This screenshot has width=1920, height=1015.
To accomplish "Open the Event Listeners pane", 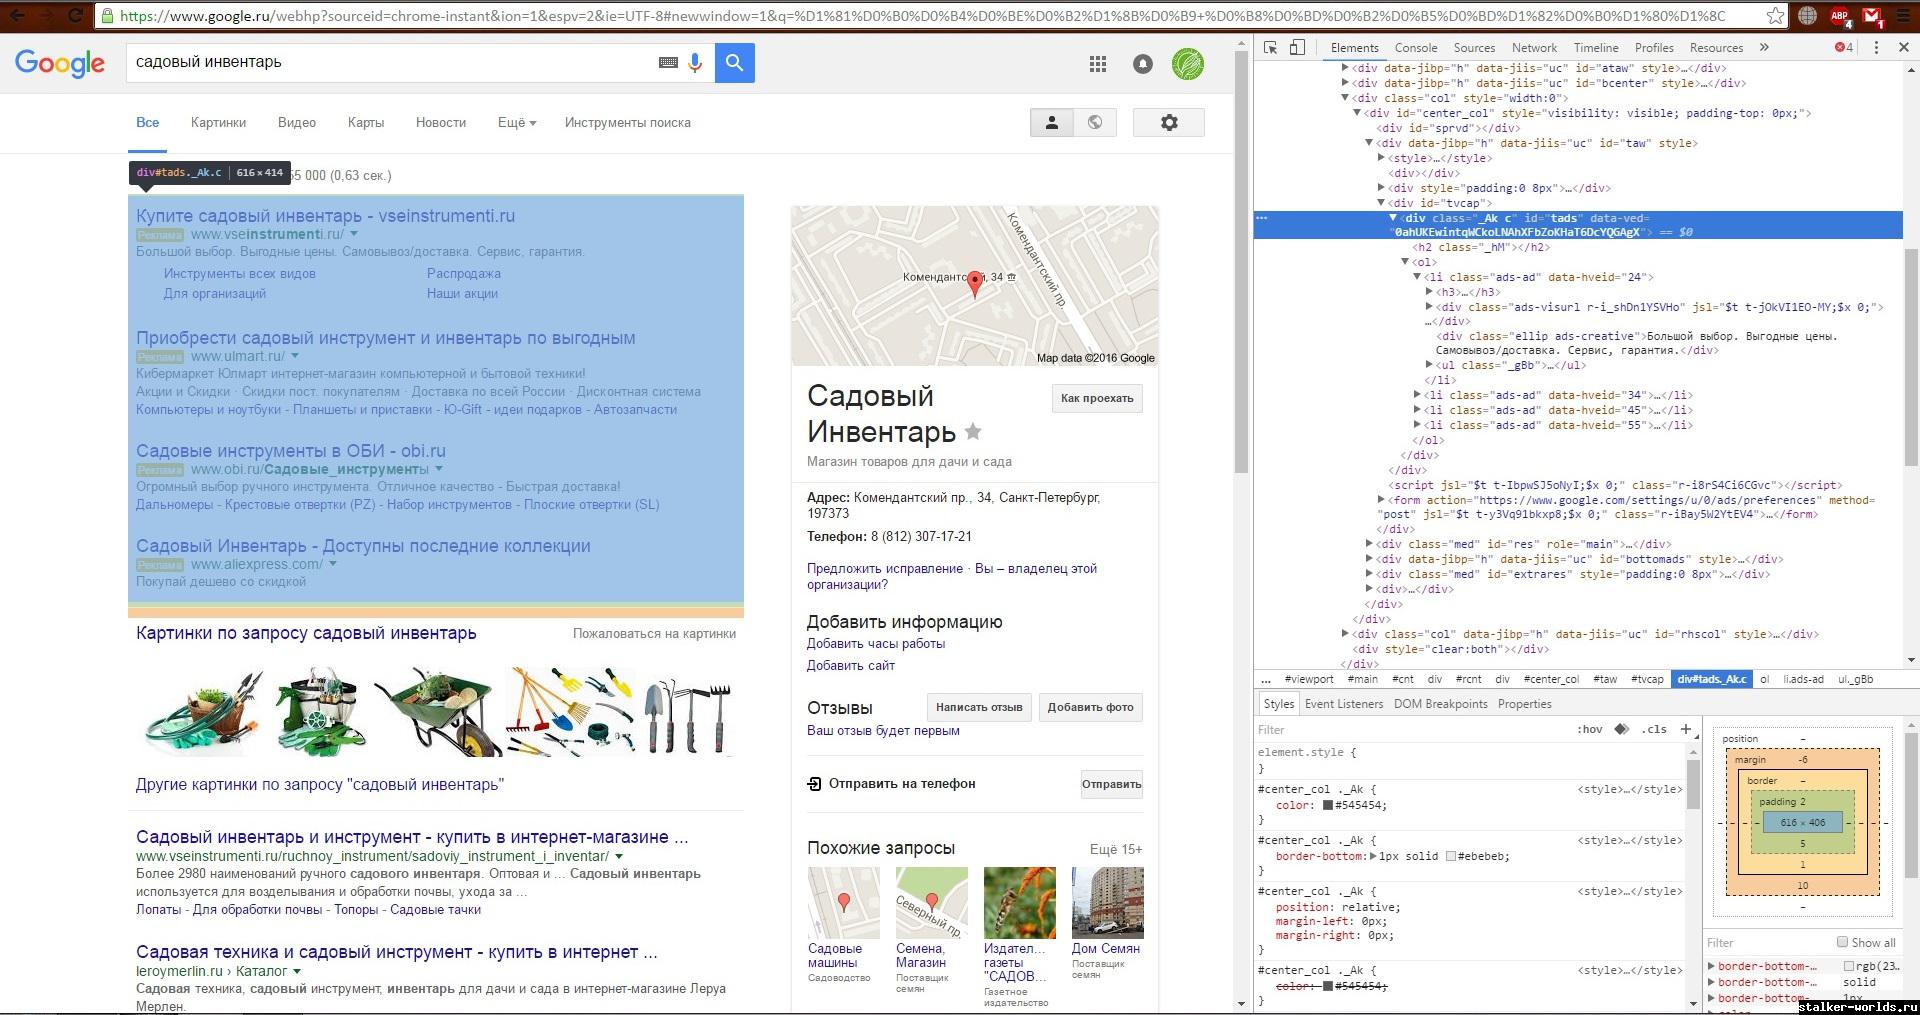I will pos(1344,704).
